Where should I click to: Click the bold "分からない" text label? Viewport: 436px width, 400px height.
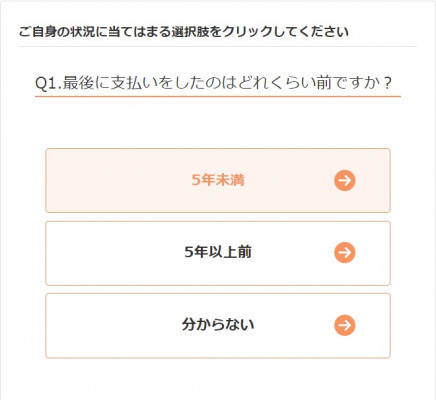[218, 324]
